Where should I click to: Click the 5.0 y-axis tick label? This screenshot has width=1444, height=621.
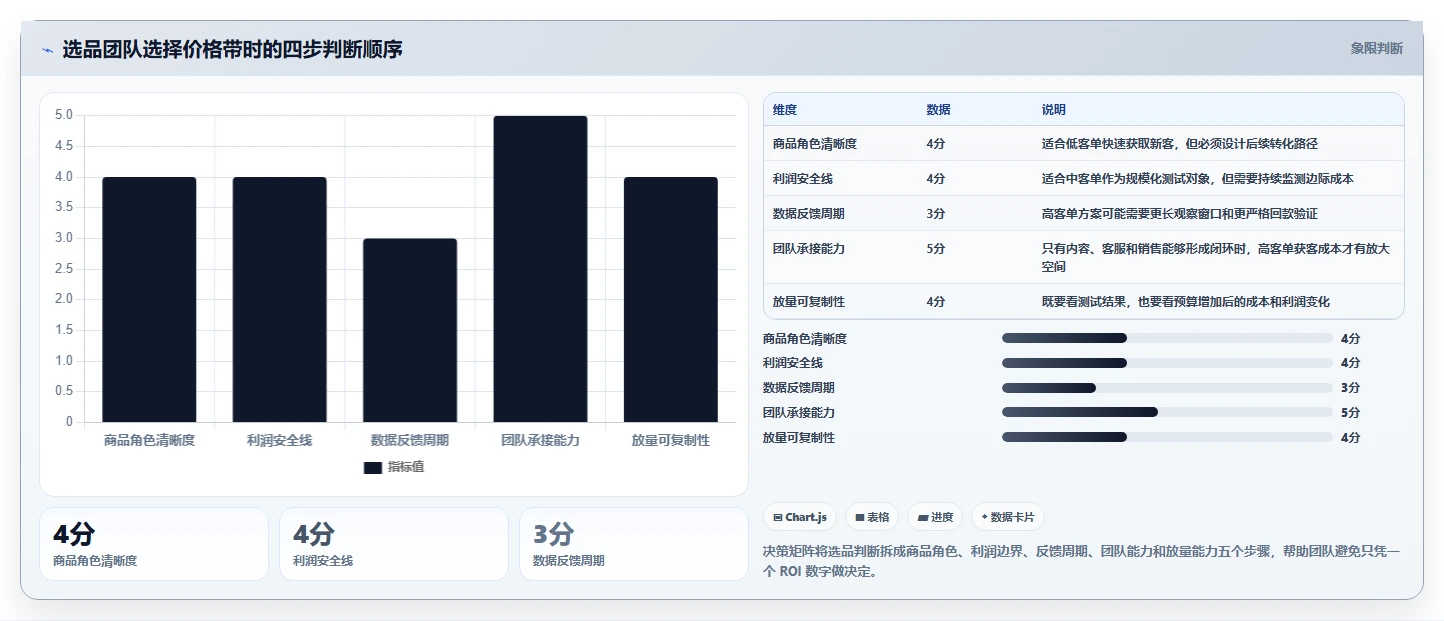(x=63, y=115)
